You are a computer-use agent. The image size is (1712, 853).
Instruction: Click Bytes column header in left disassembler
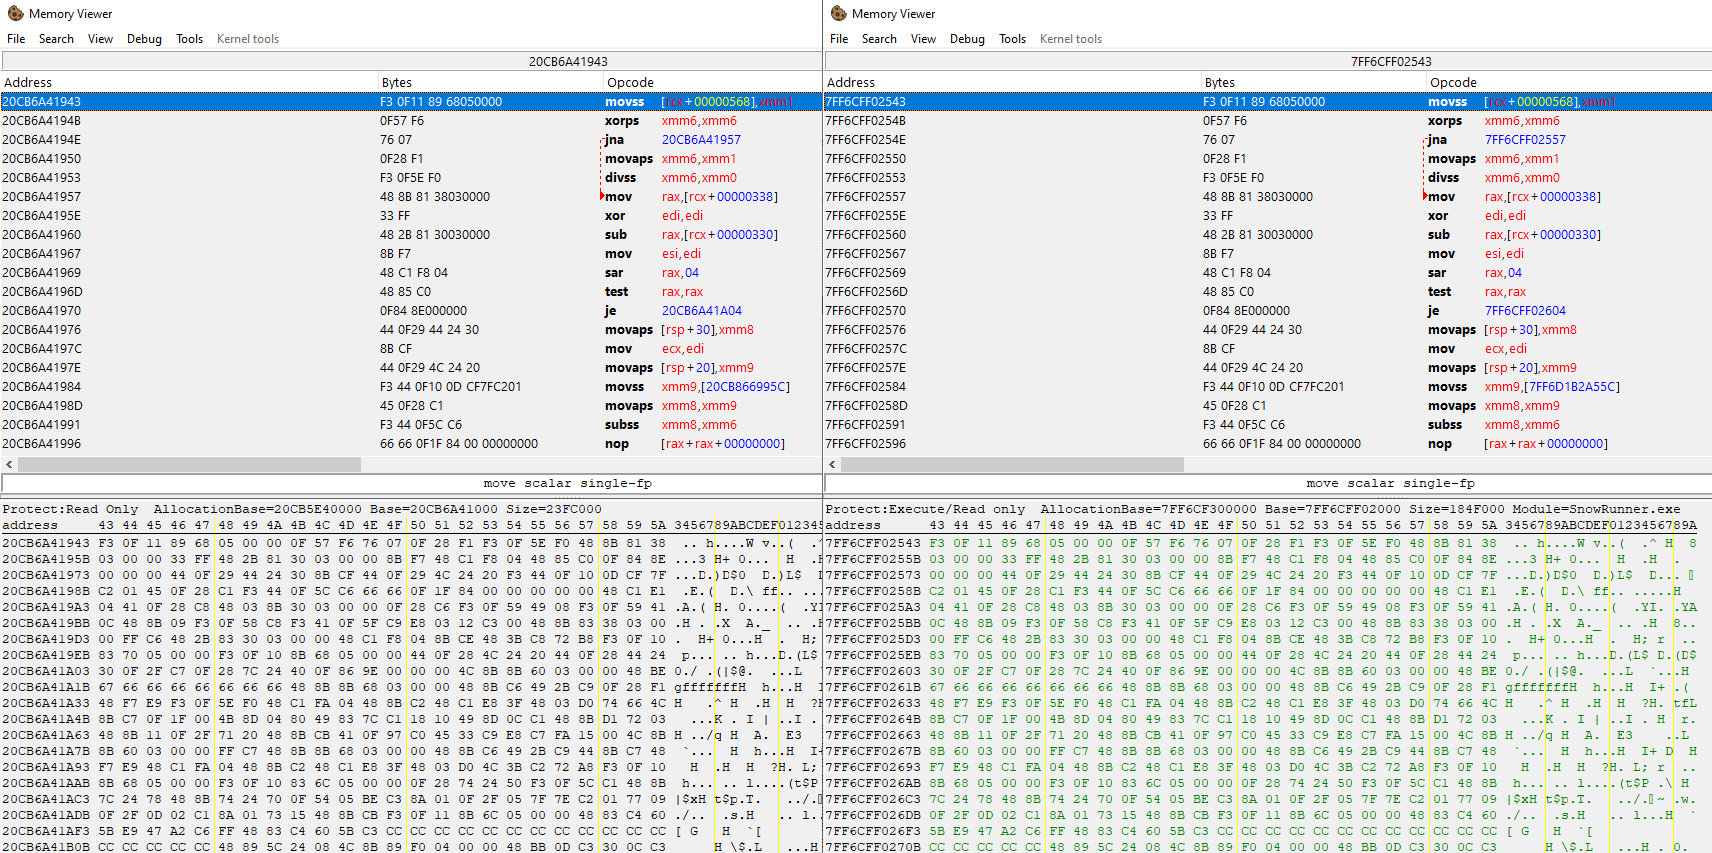pos(491,82)
